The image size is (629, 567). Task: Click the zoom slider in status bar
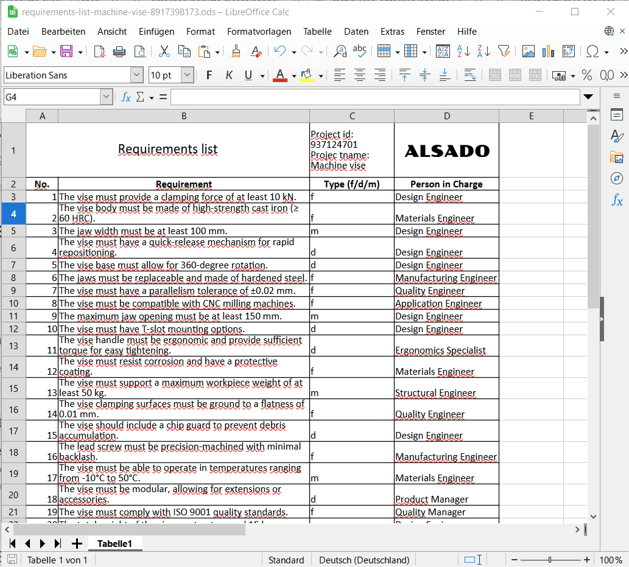point(550,560)
